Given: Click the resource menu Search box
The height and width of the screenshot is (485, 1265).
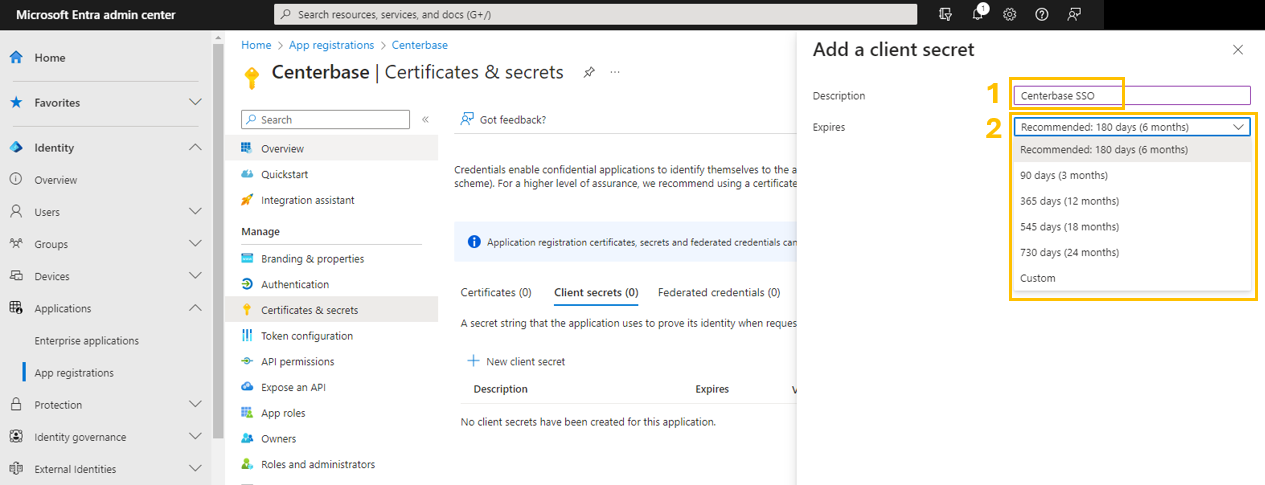Looking at the screenshot, I should [325, 119].
